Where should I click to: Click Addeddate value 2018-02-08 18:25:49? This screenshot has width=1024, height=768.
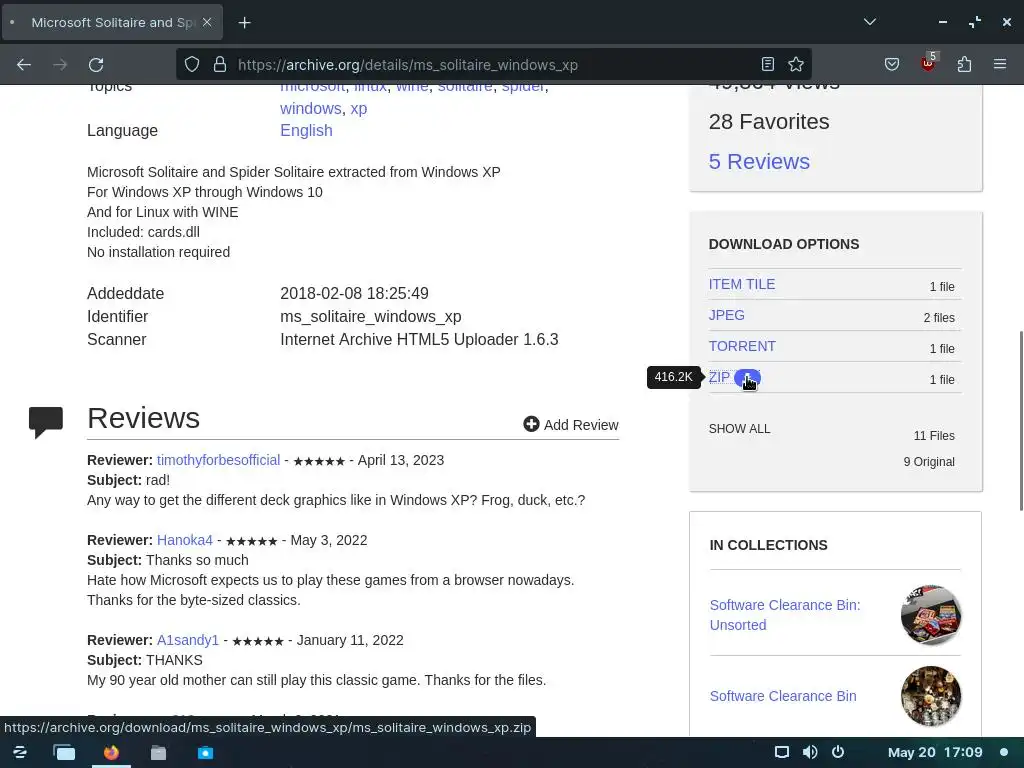(x=355, y=293)
